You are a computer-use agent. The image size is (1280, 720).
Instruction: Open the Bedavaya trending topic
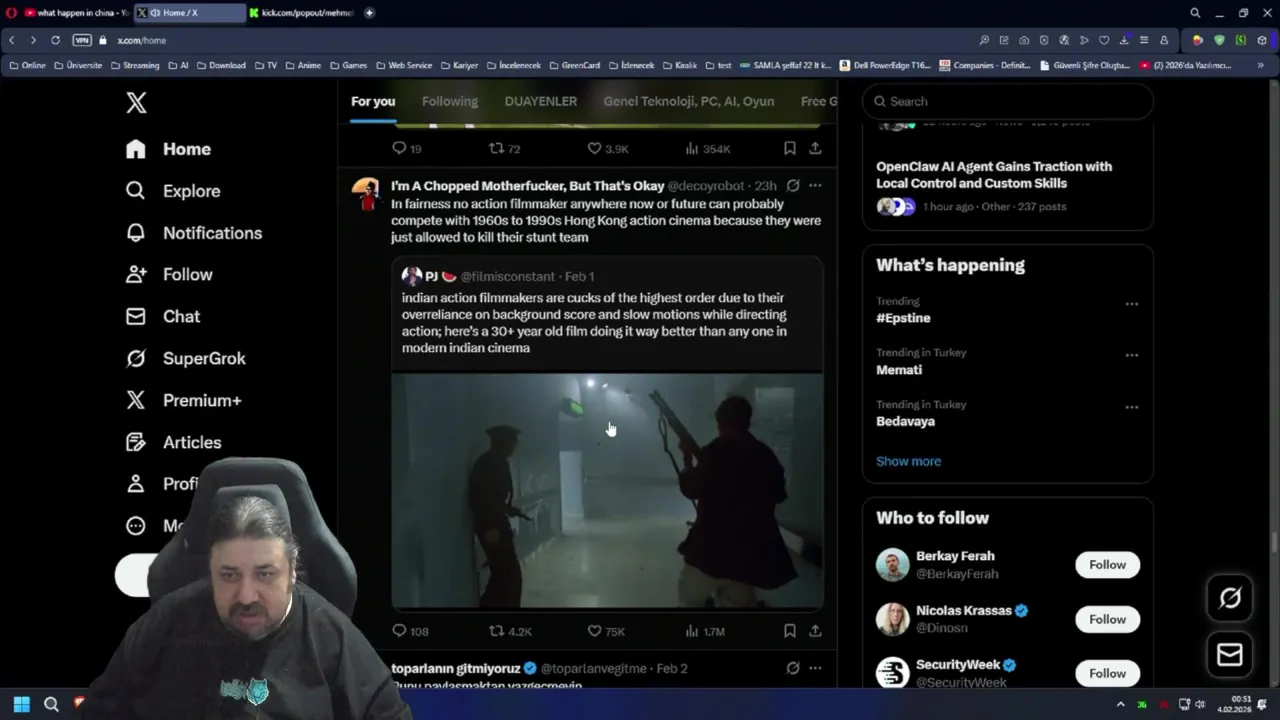click(x=905, y=421)
